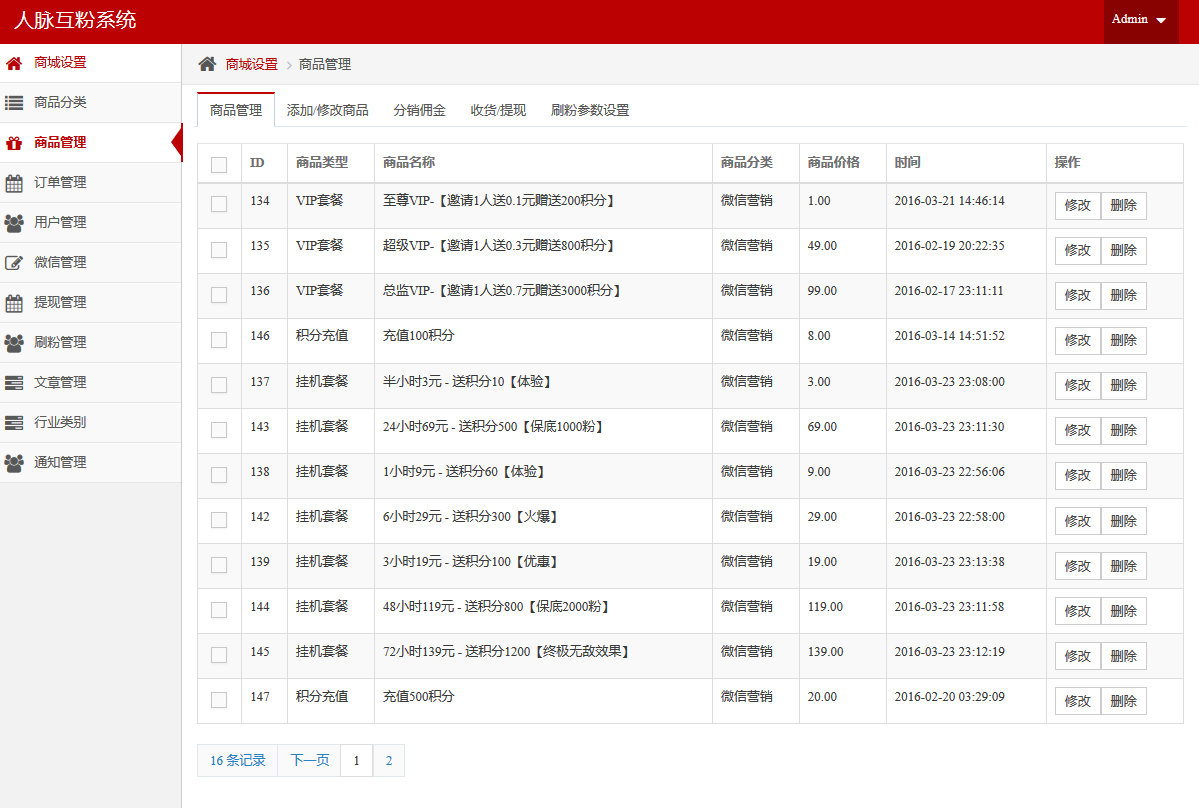
Task: Toggle the select-all checkbox in table header
Action: click(219, 164)
